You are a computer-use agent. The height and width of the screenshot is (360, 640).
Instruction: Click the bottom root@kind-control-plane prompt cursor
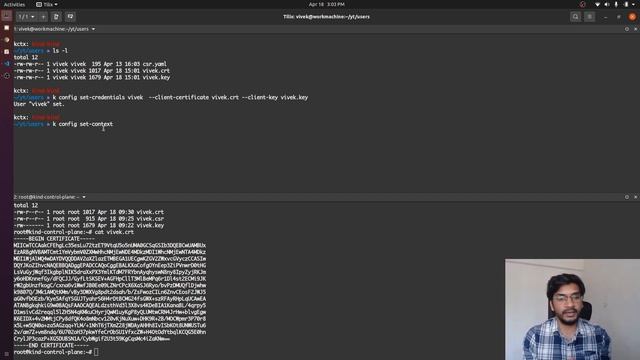96,352
